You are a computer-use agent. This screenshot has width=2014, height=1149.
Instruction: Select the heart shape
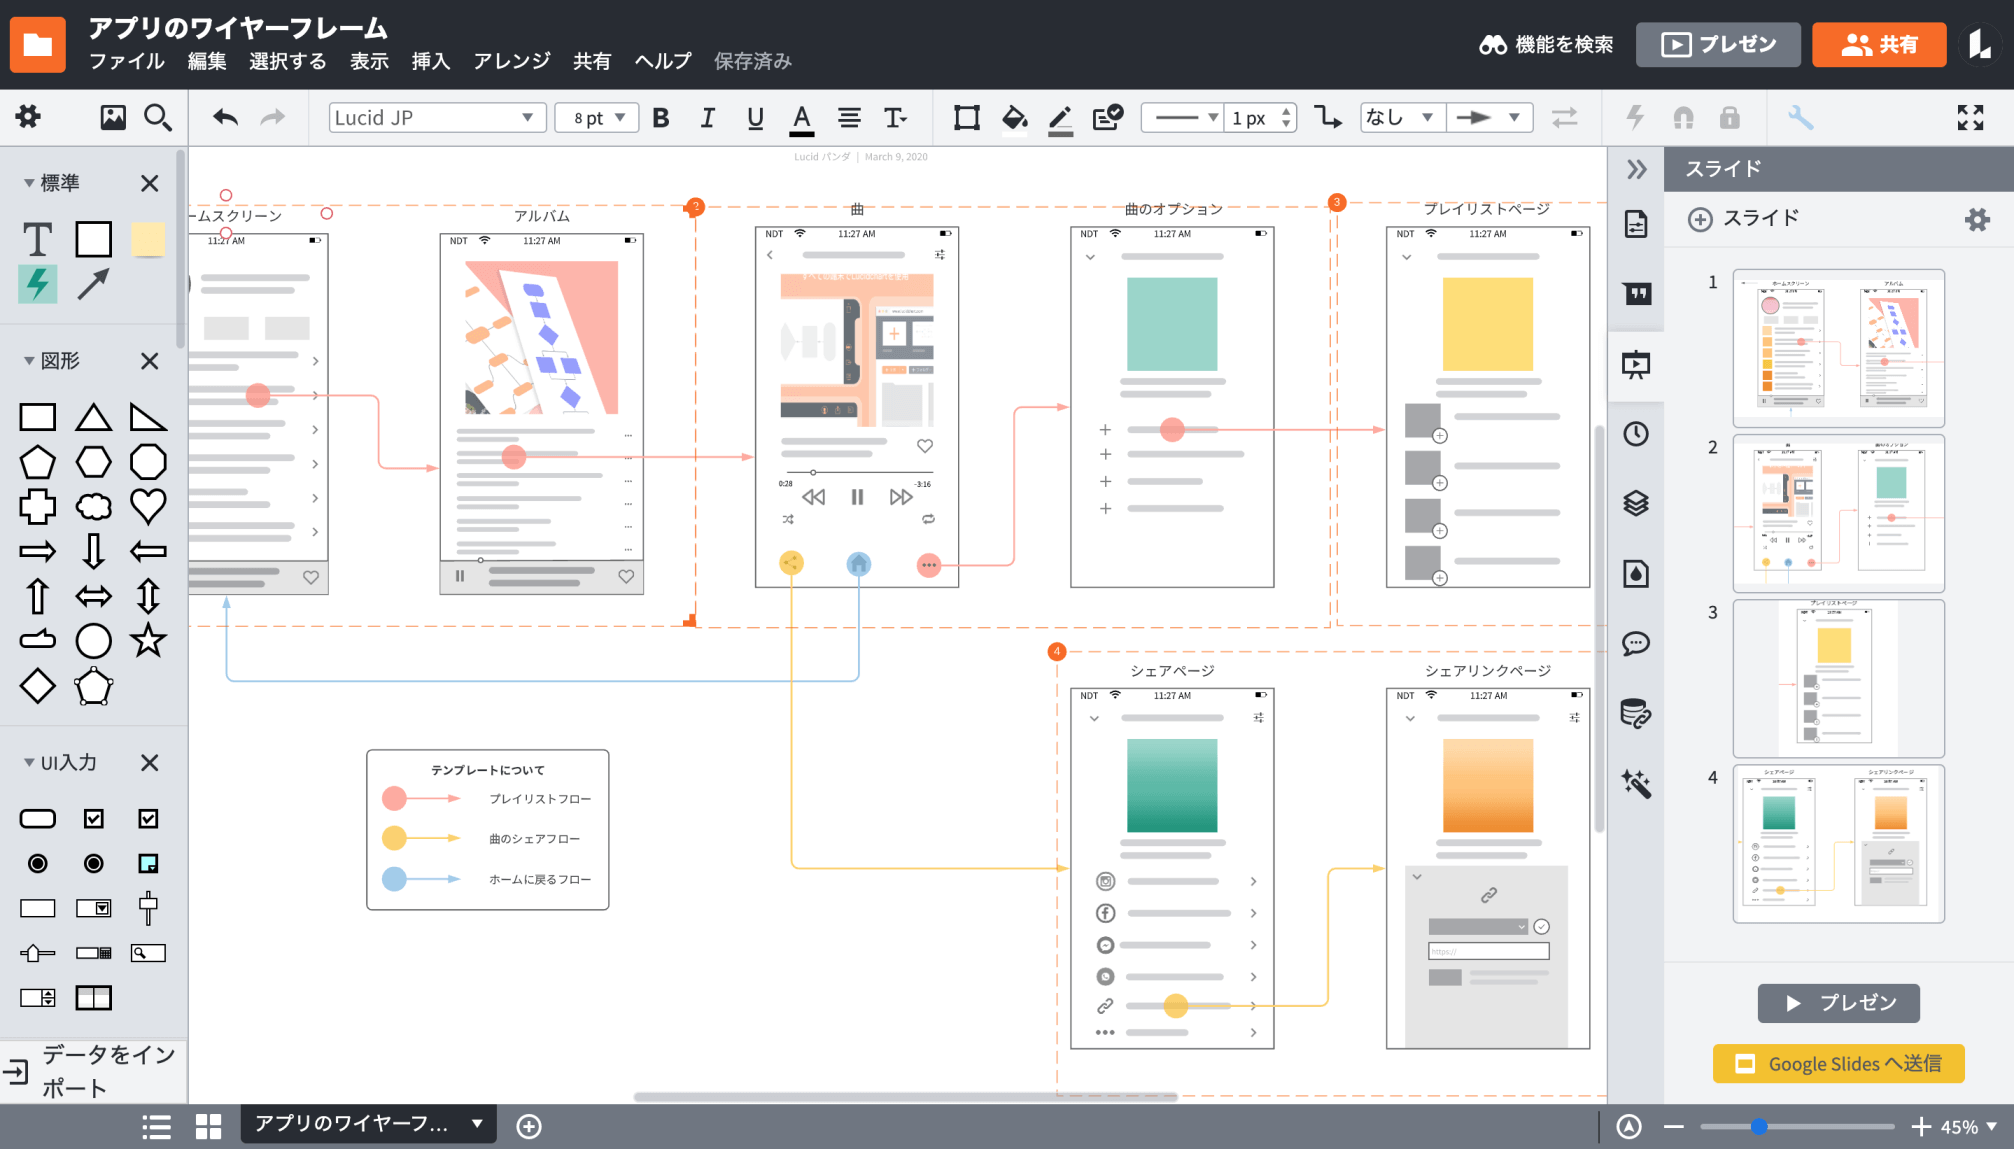(148, 507)
